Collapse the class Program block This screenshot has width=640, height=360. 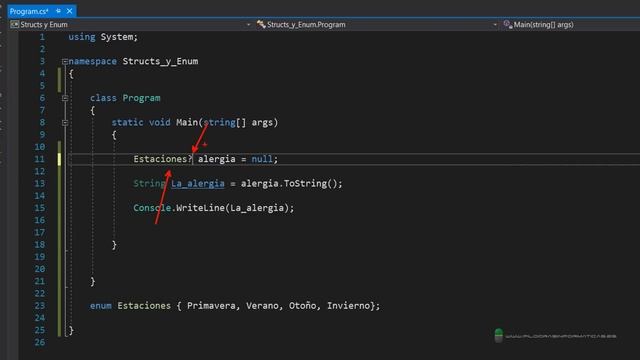65,98
